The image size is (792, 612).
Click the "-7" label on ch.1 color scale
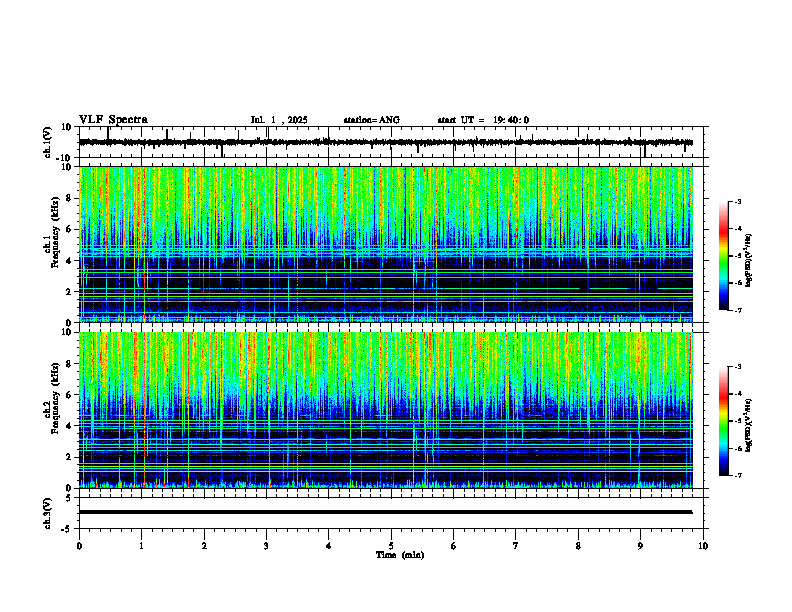738,310
